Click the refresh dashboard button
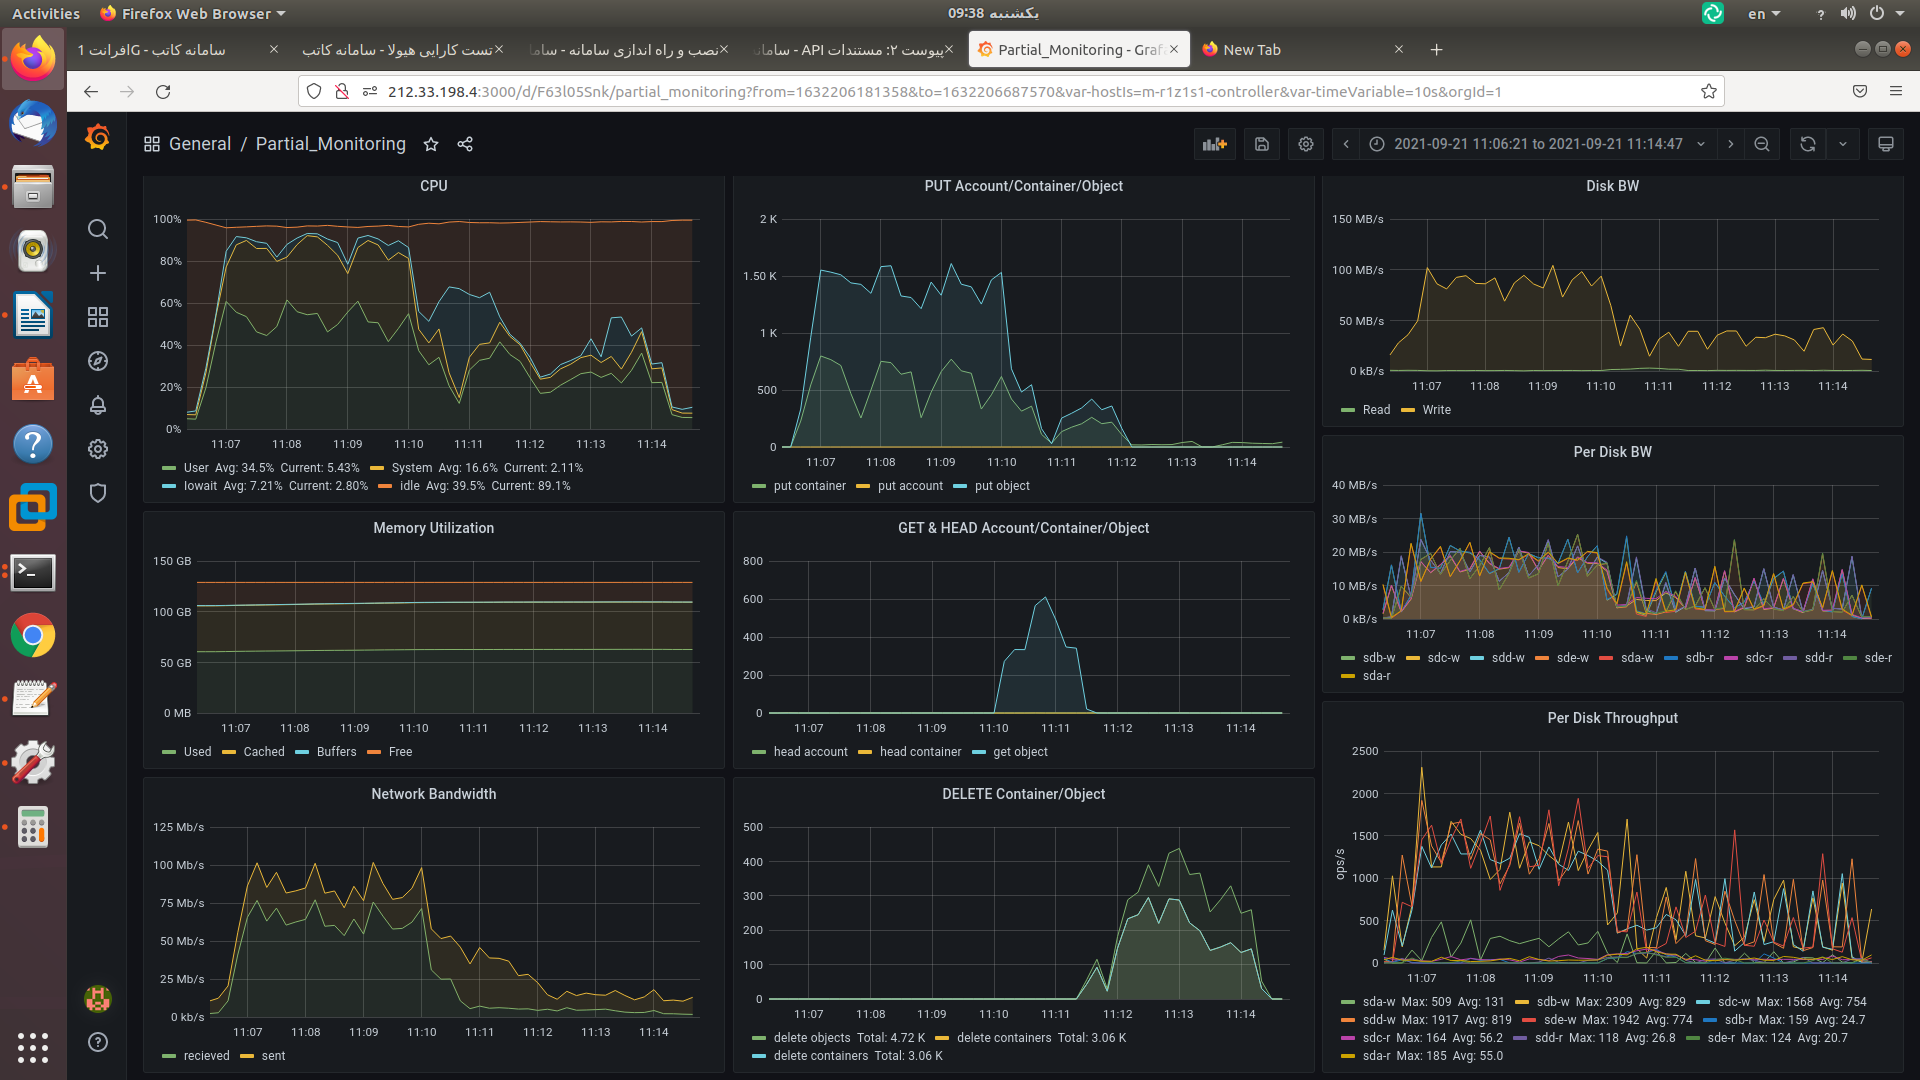 1808,144
